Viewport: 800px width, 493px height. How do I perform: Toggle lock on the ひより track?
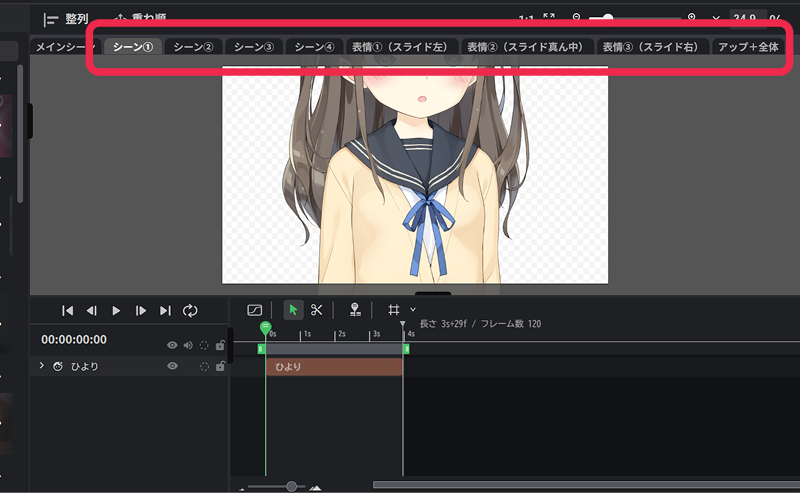point(220,367)
